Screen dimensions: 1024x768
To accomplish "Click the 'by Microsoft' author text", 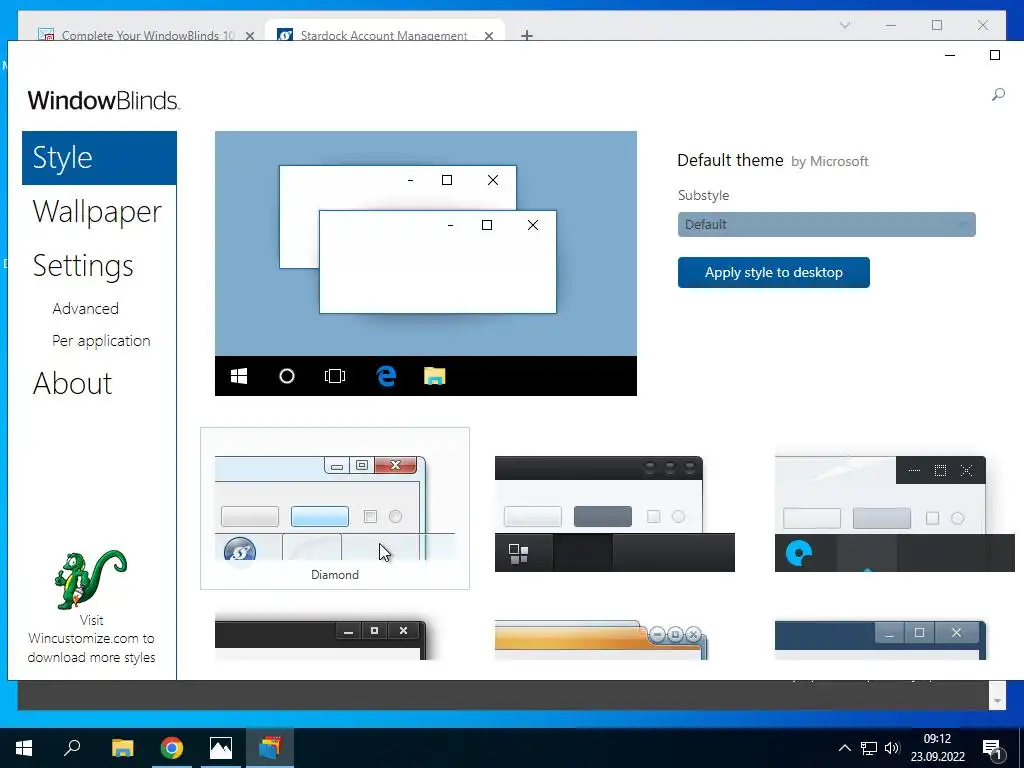I will tap(829, 161).
